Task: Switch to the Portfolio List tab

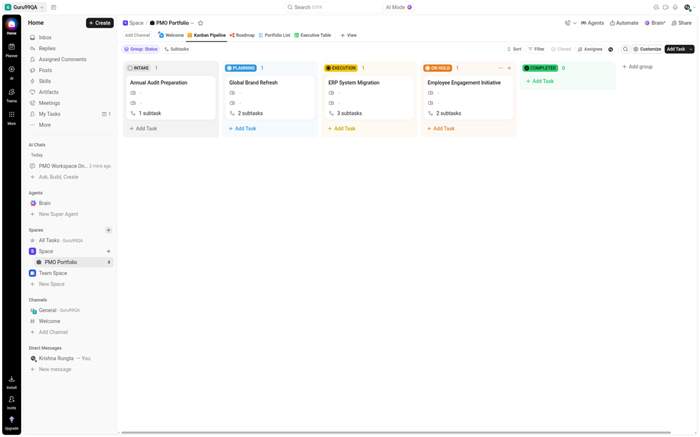Action: [x=275, y=35]
